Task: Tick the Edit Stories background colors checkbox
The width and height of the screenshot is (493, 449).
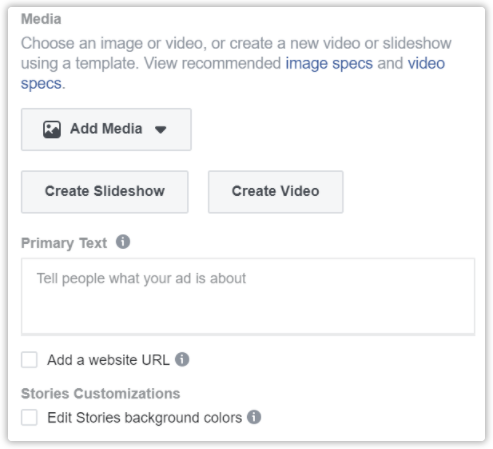Action: [x=29, y=417]
